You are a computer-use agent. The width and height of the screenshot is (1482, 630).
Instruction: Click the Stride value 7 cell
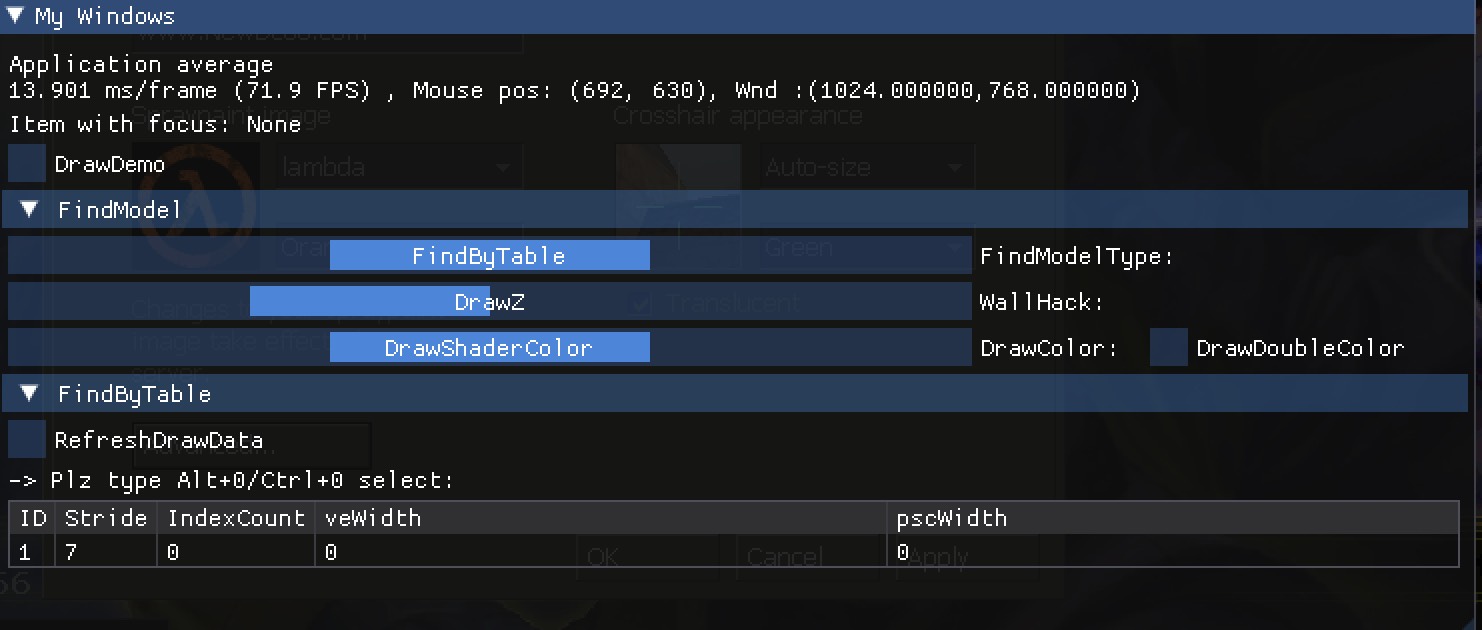click(106, 551)
